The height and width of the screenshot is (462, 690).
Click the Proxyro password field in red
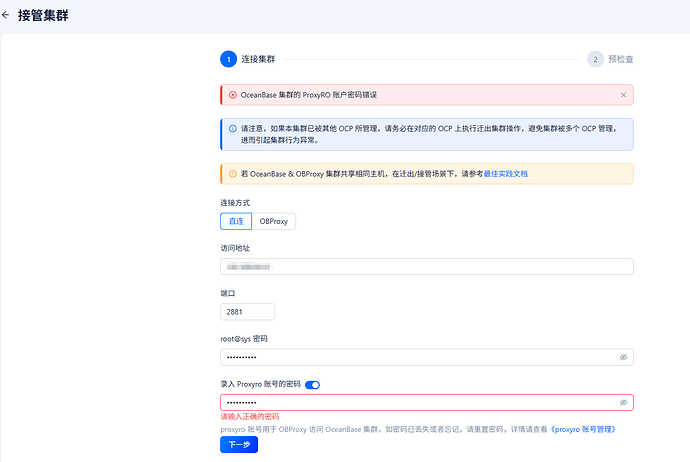point(420,402)
